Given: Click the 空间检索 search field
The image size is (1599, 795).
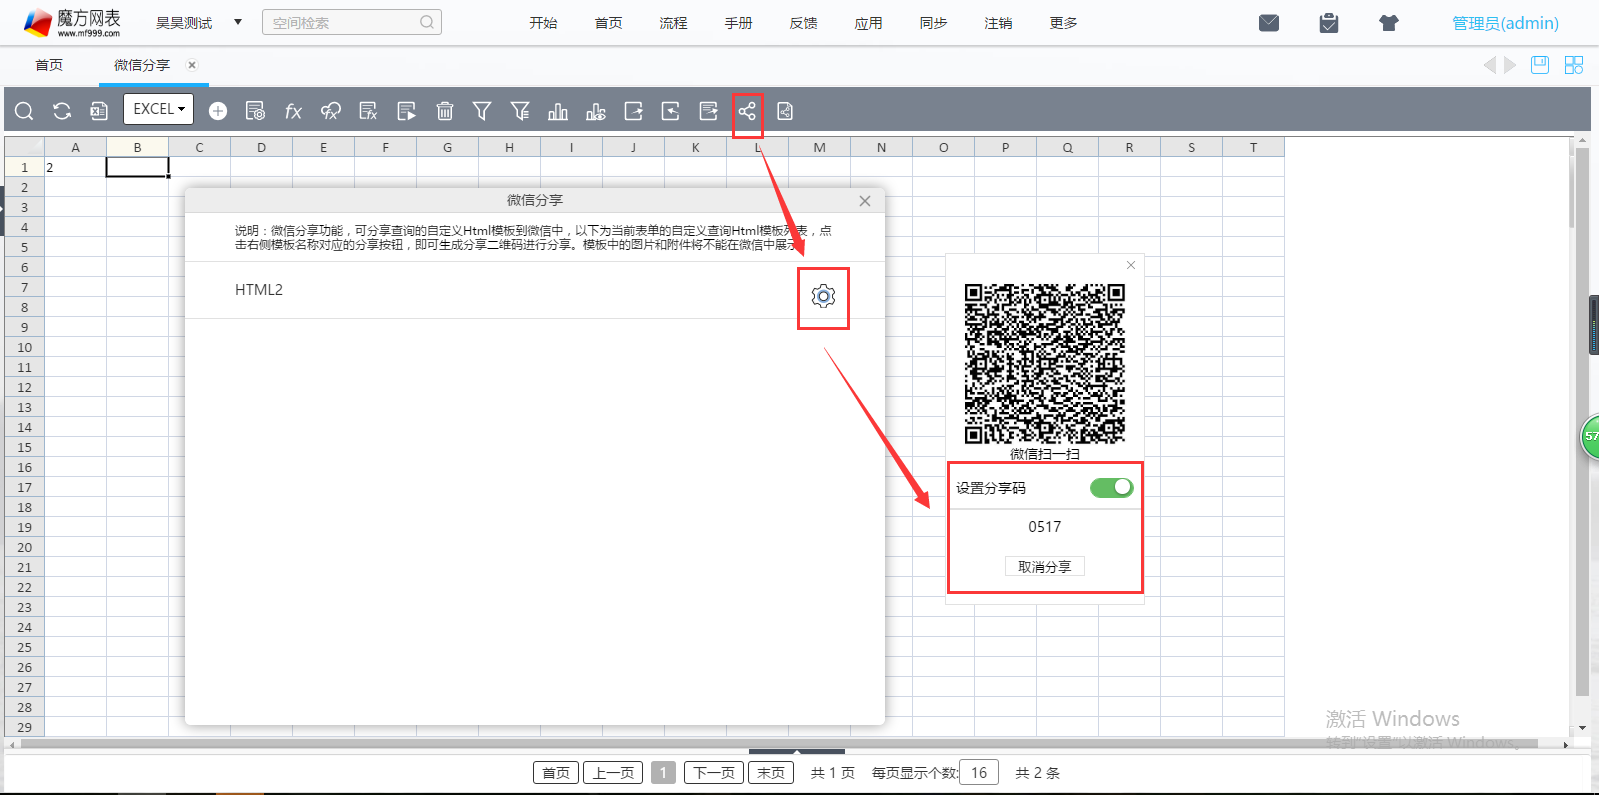Looking at the screenshot, I should (x=352, y=22).
